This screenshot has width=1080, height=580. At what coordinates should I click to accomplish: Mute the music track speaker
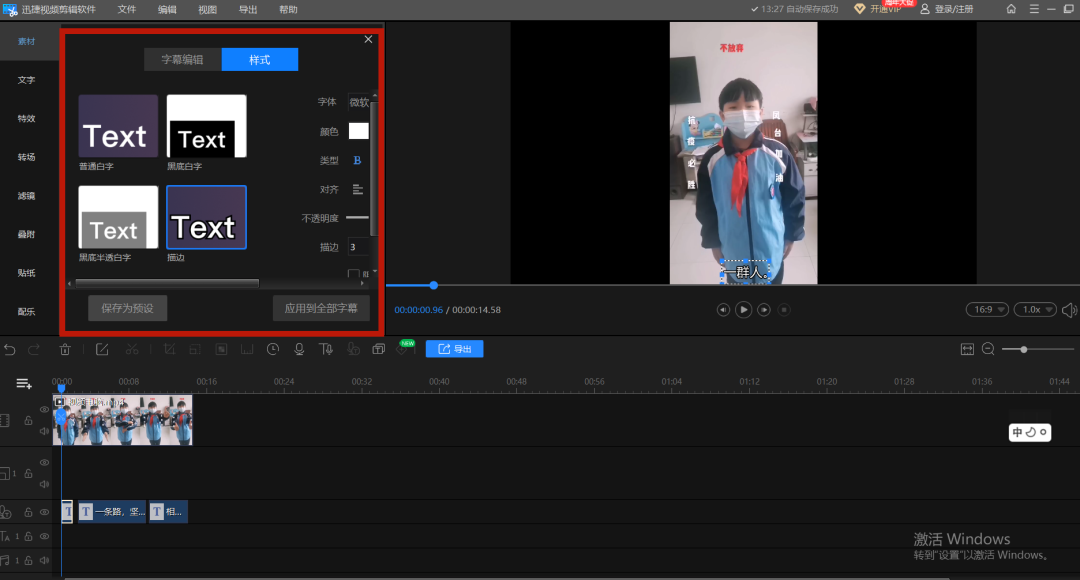[44, 560]
